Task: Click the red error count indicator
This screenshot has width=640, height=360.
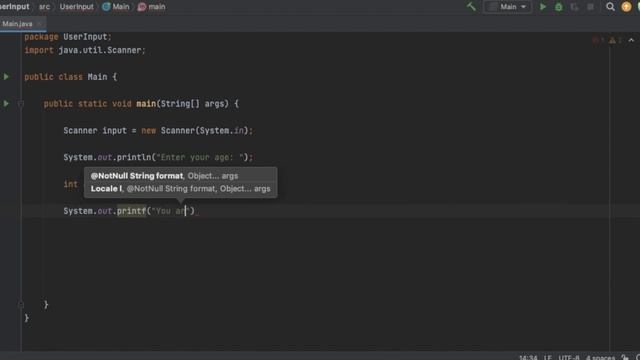Action: click(598, 40)
